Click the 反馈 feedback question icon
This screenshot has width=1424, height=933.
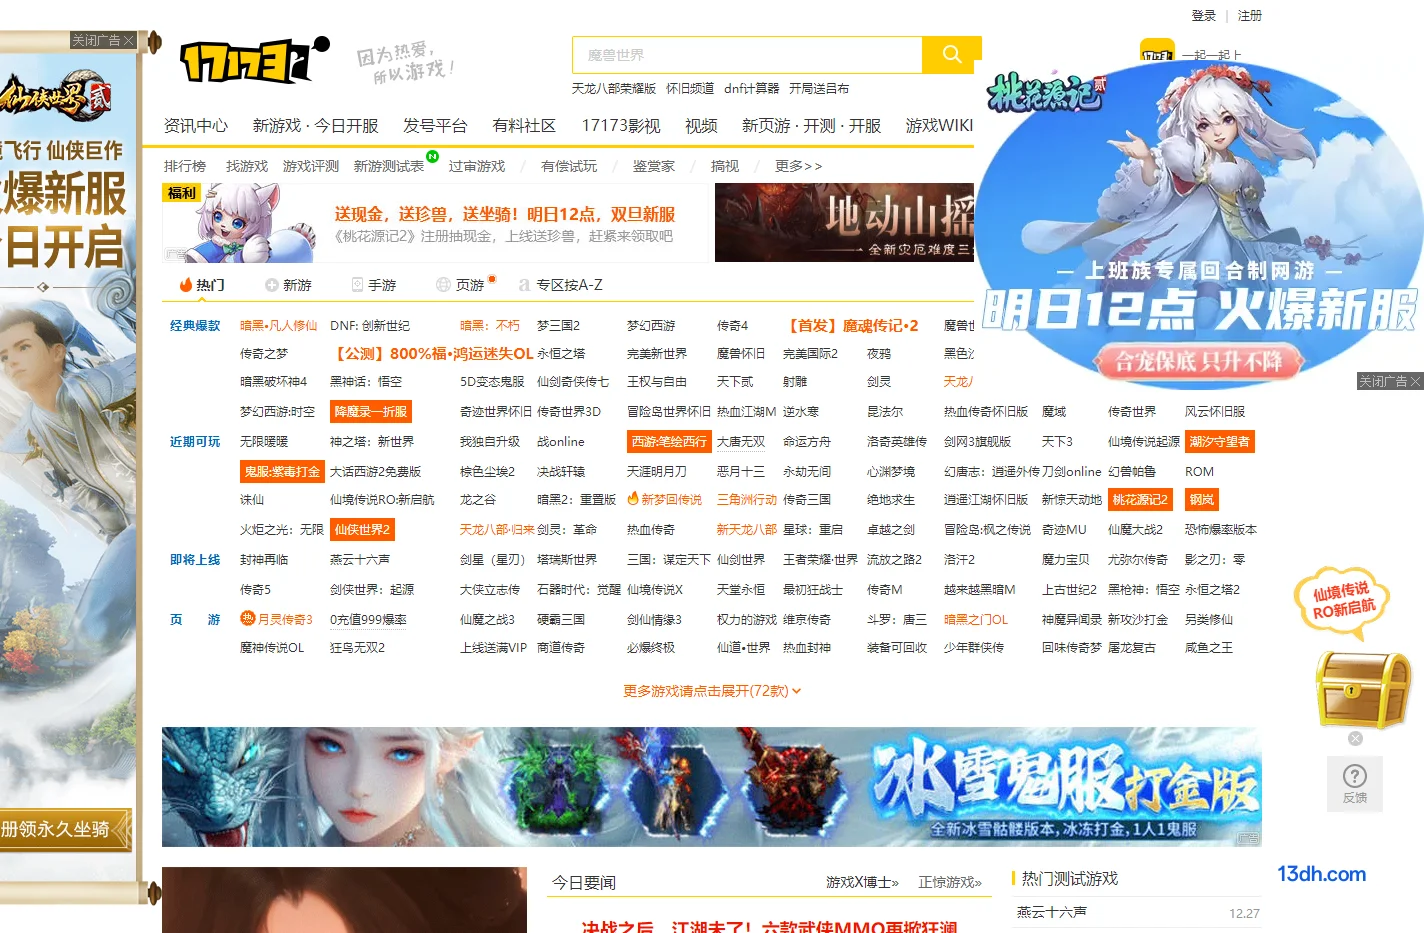point(1355,783)
